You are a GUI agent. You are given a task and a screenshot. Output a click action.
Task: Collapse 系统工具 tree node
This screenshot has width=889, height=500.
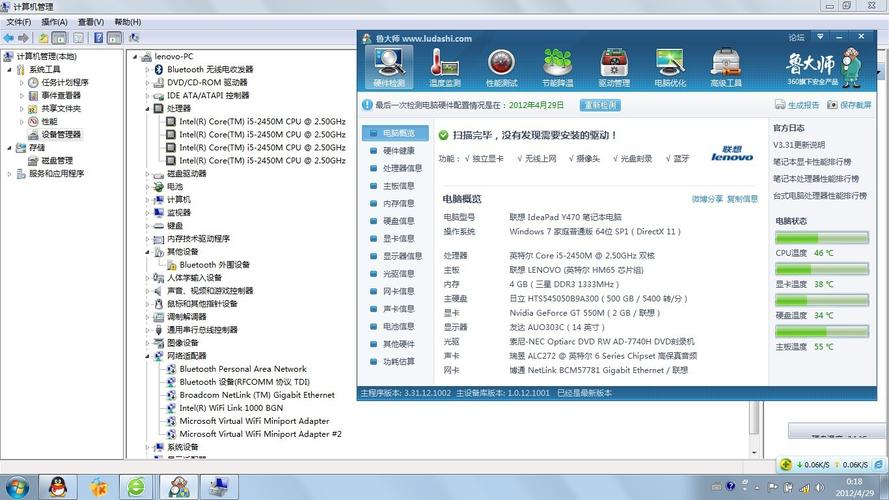pos(9,69)
